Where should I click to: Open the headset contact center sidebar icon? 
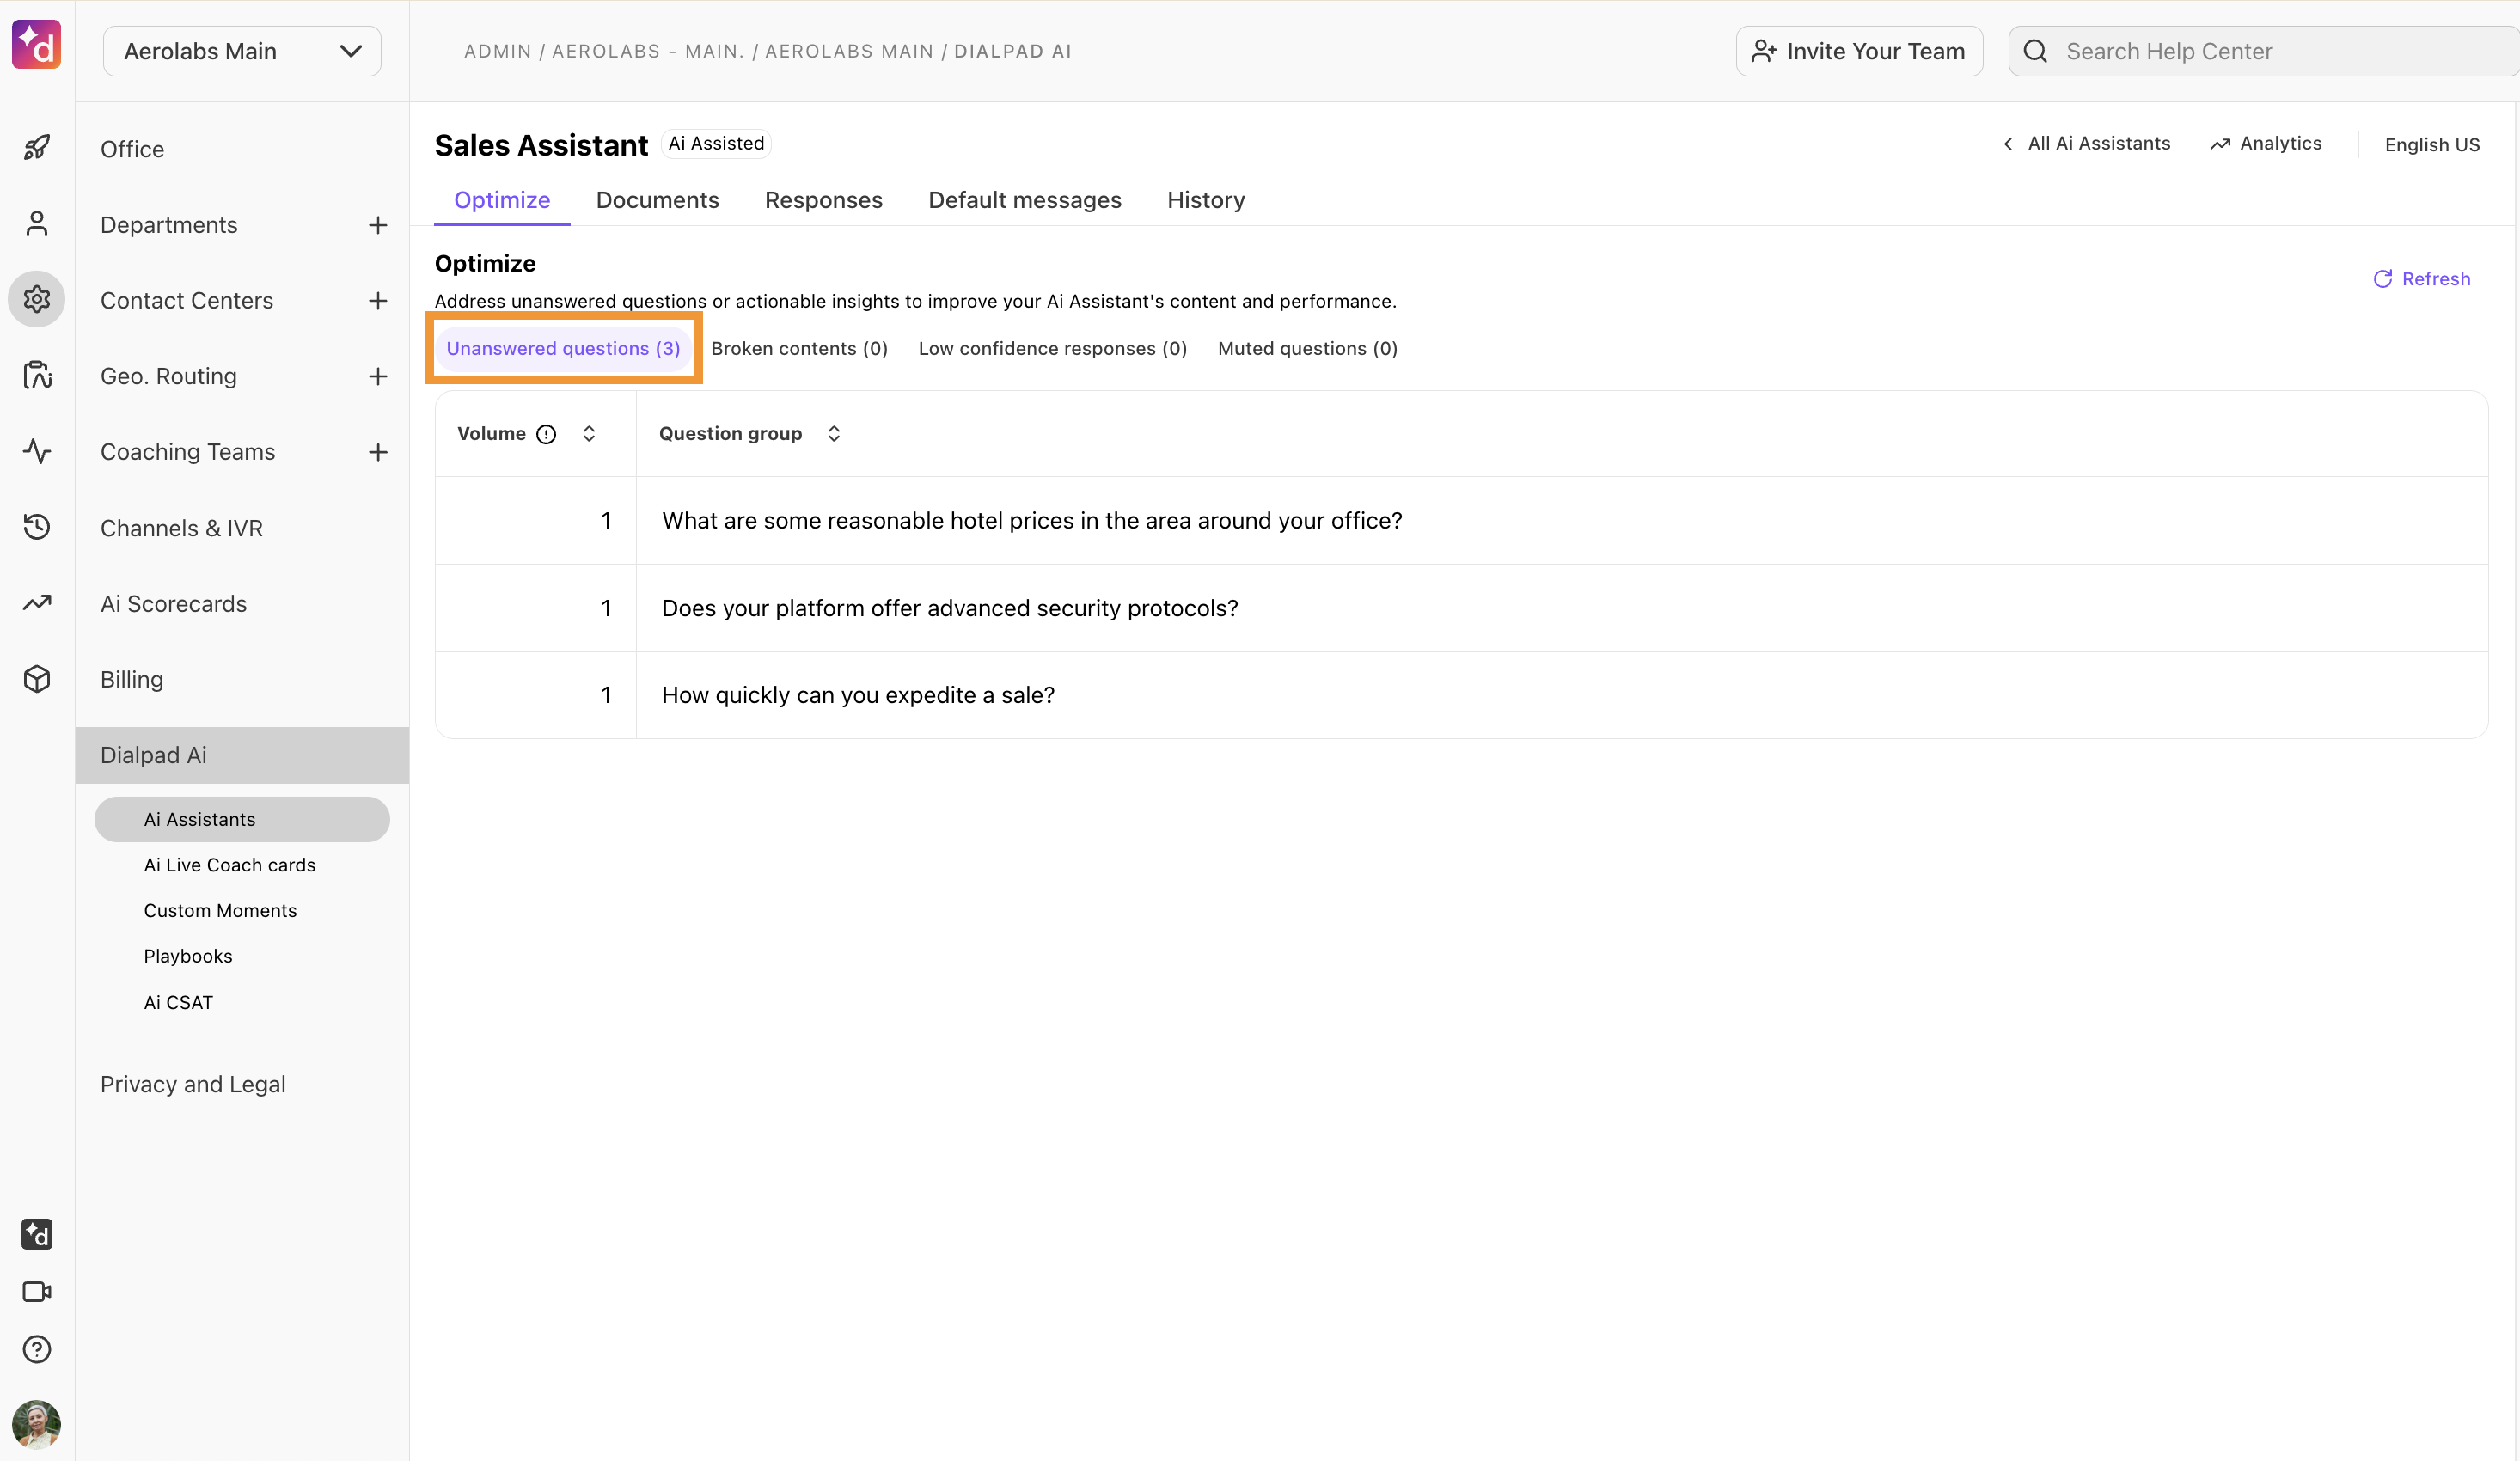click(x=37, y=375)
